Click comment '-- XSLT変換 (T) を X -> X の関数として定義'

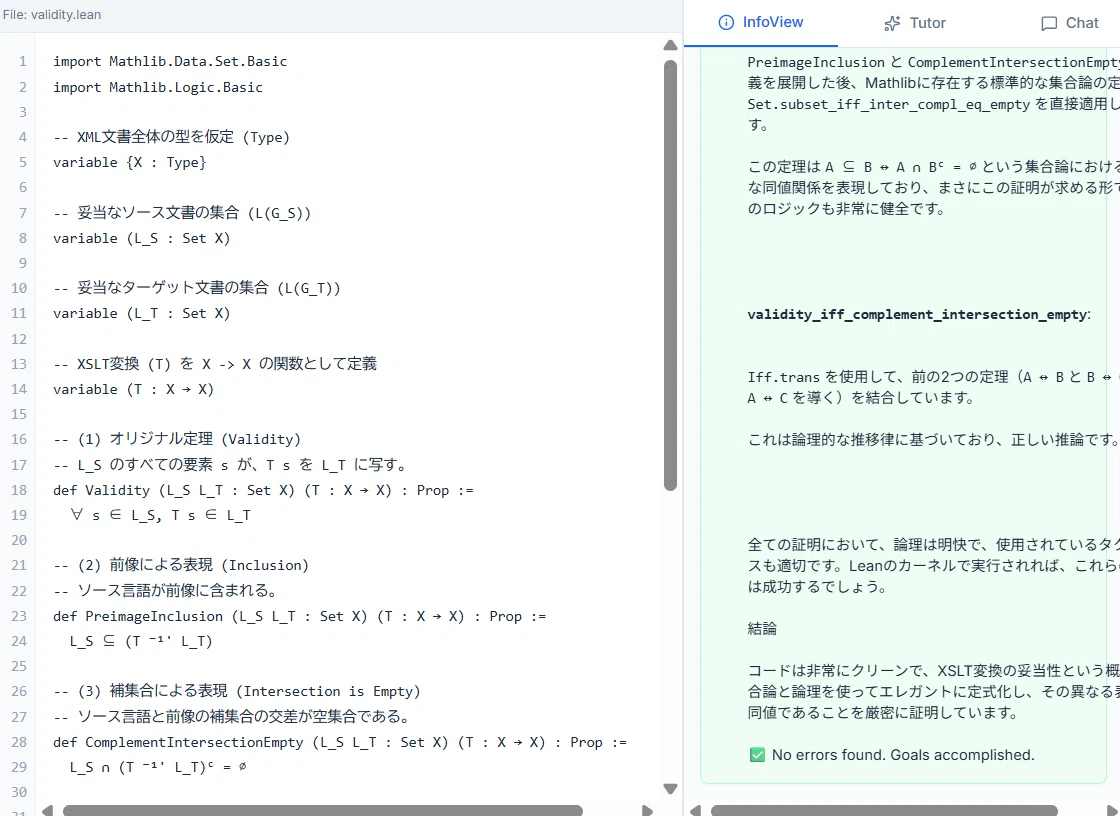(x=215, y=363)
